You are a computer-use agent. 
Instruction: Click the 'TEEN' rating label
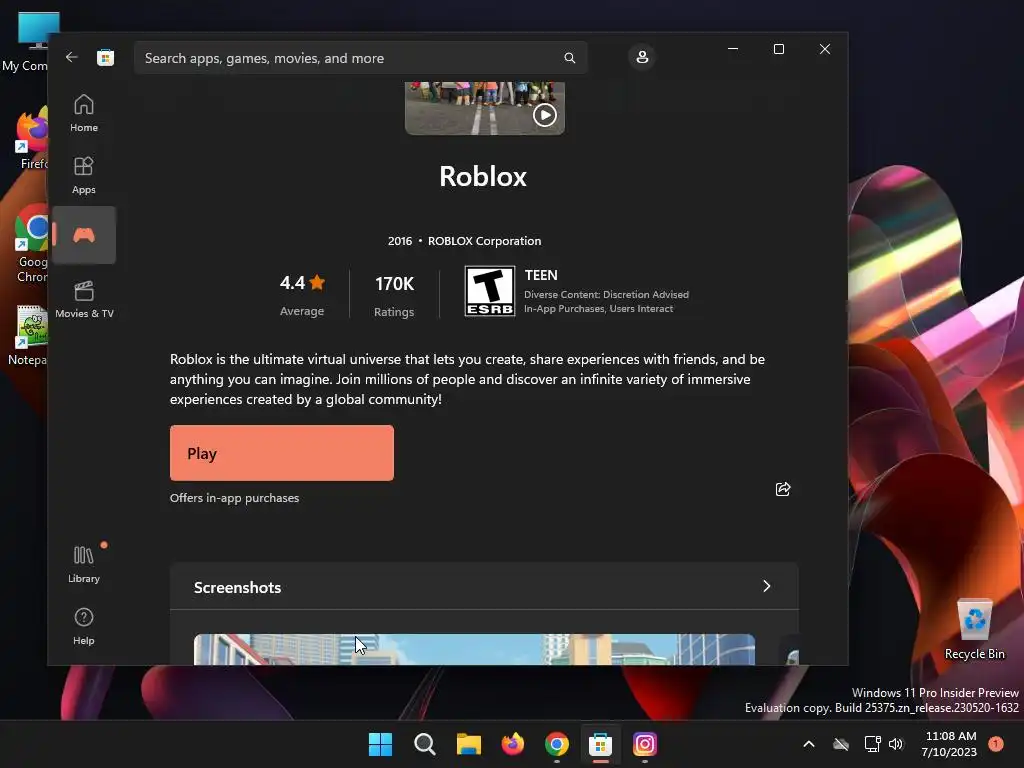point(541,276)
